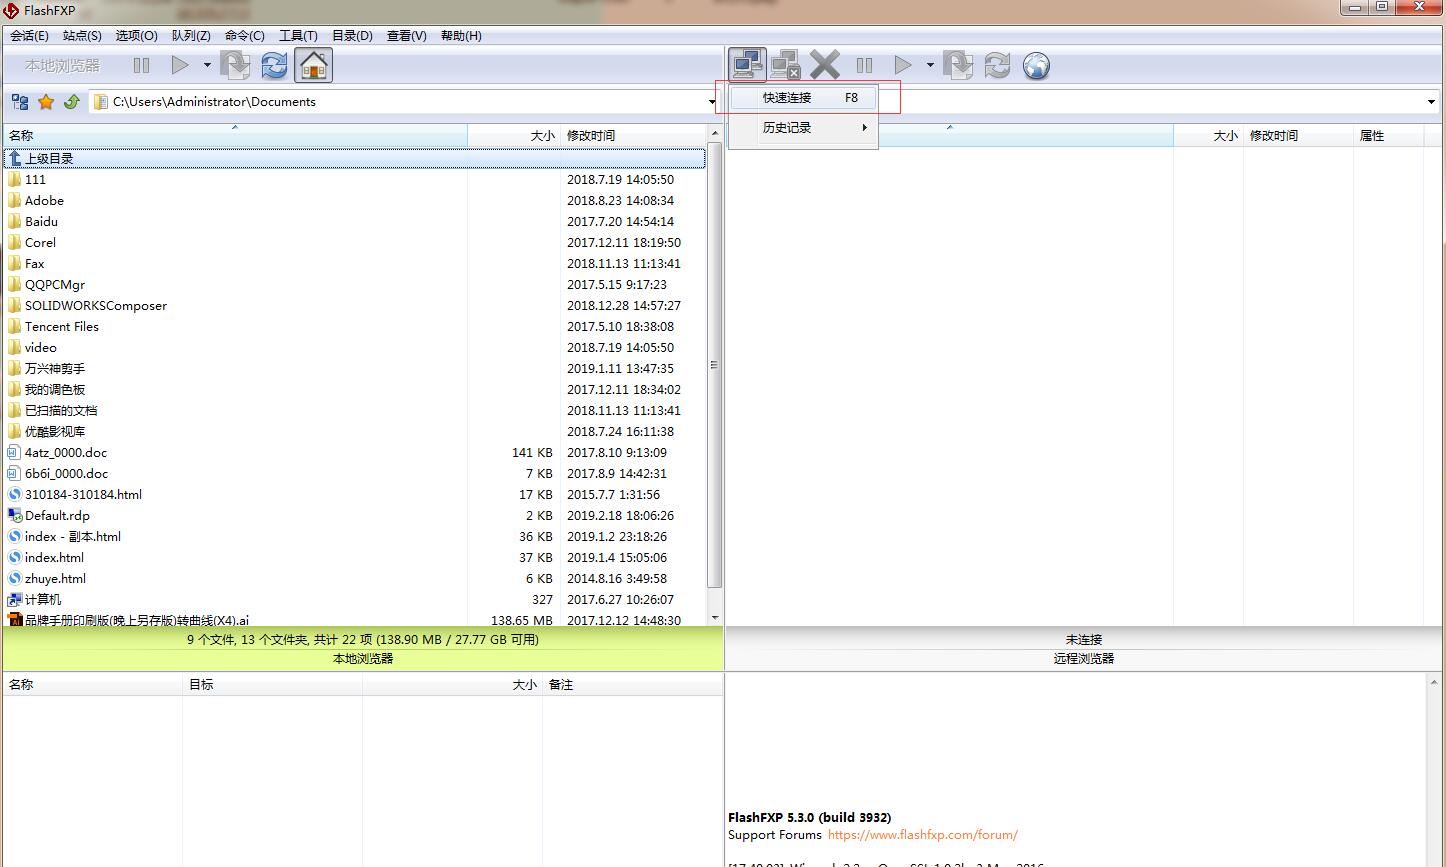The height and width of the screenshot is (867, 1446).
Task: Click the local Home folder icon
Action: tap(314, 66)
